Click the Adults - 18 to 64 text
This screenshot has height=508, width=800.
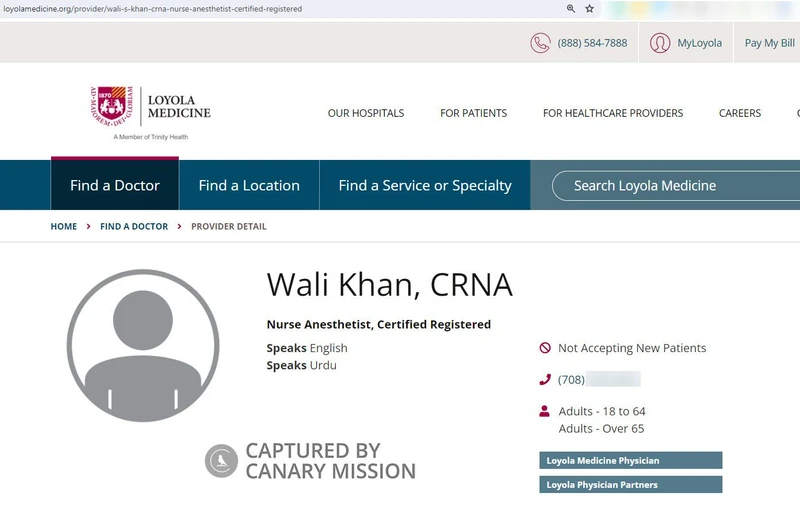pyautogui.click(x=602, y=411)
